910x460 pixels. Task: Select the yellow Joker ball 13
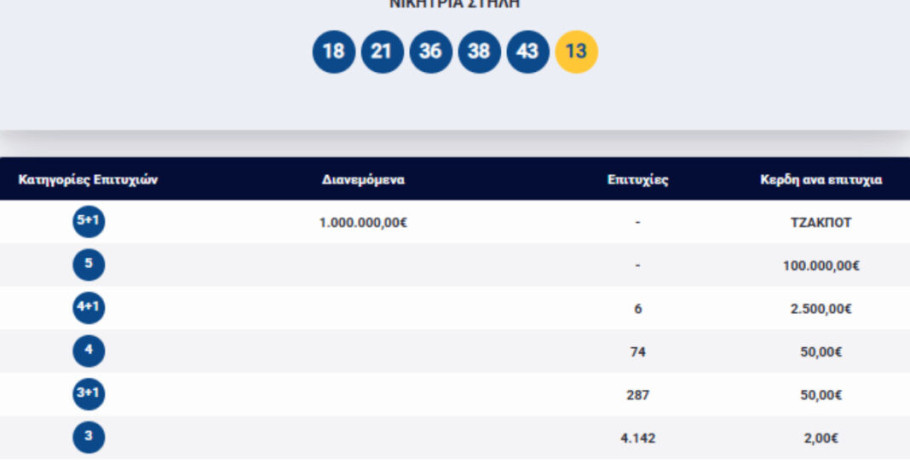[576, 52]
